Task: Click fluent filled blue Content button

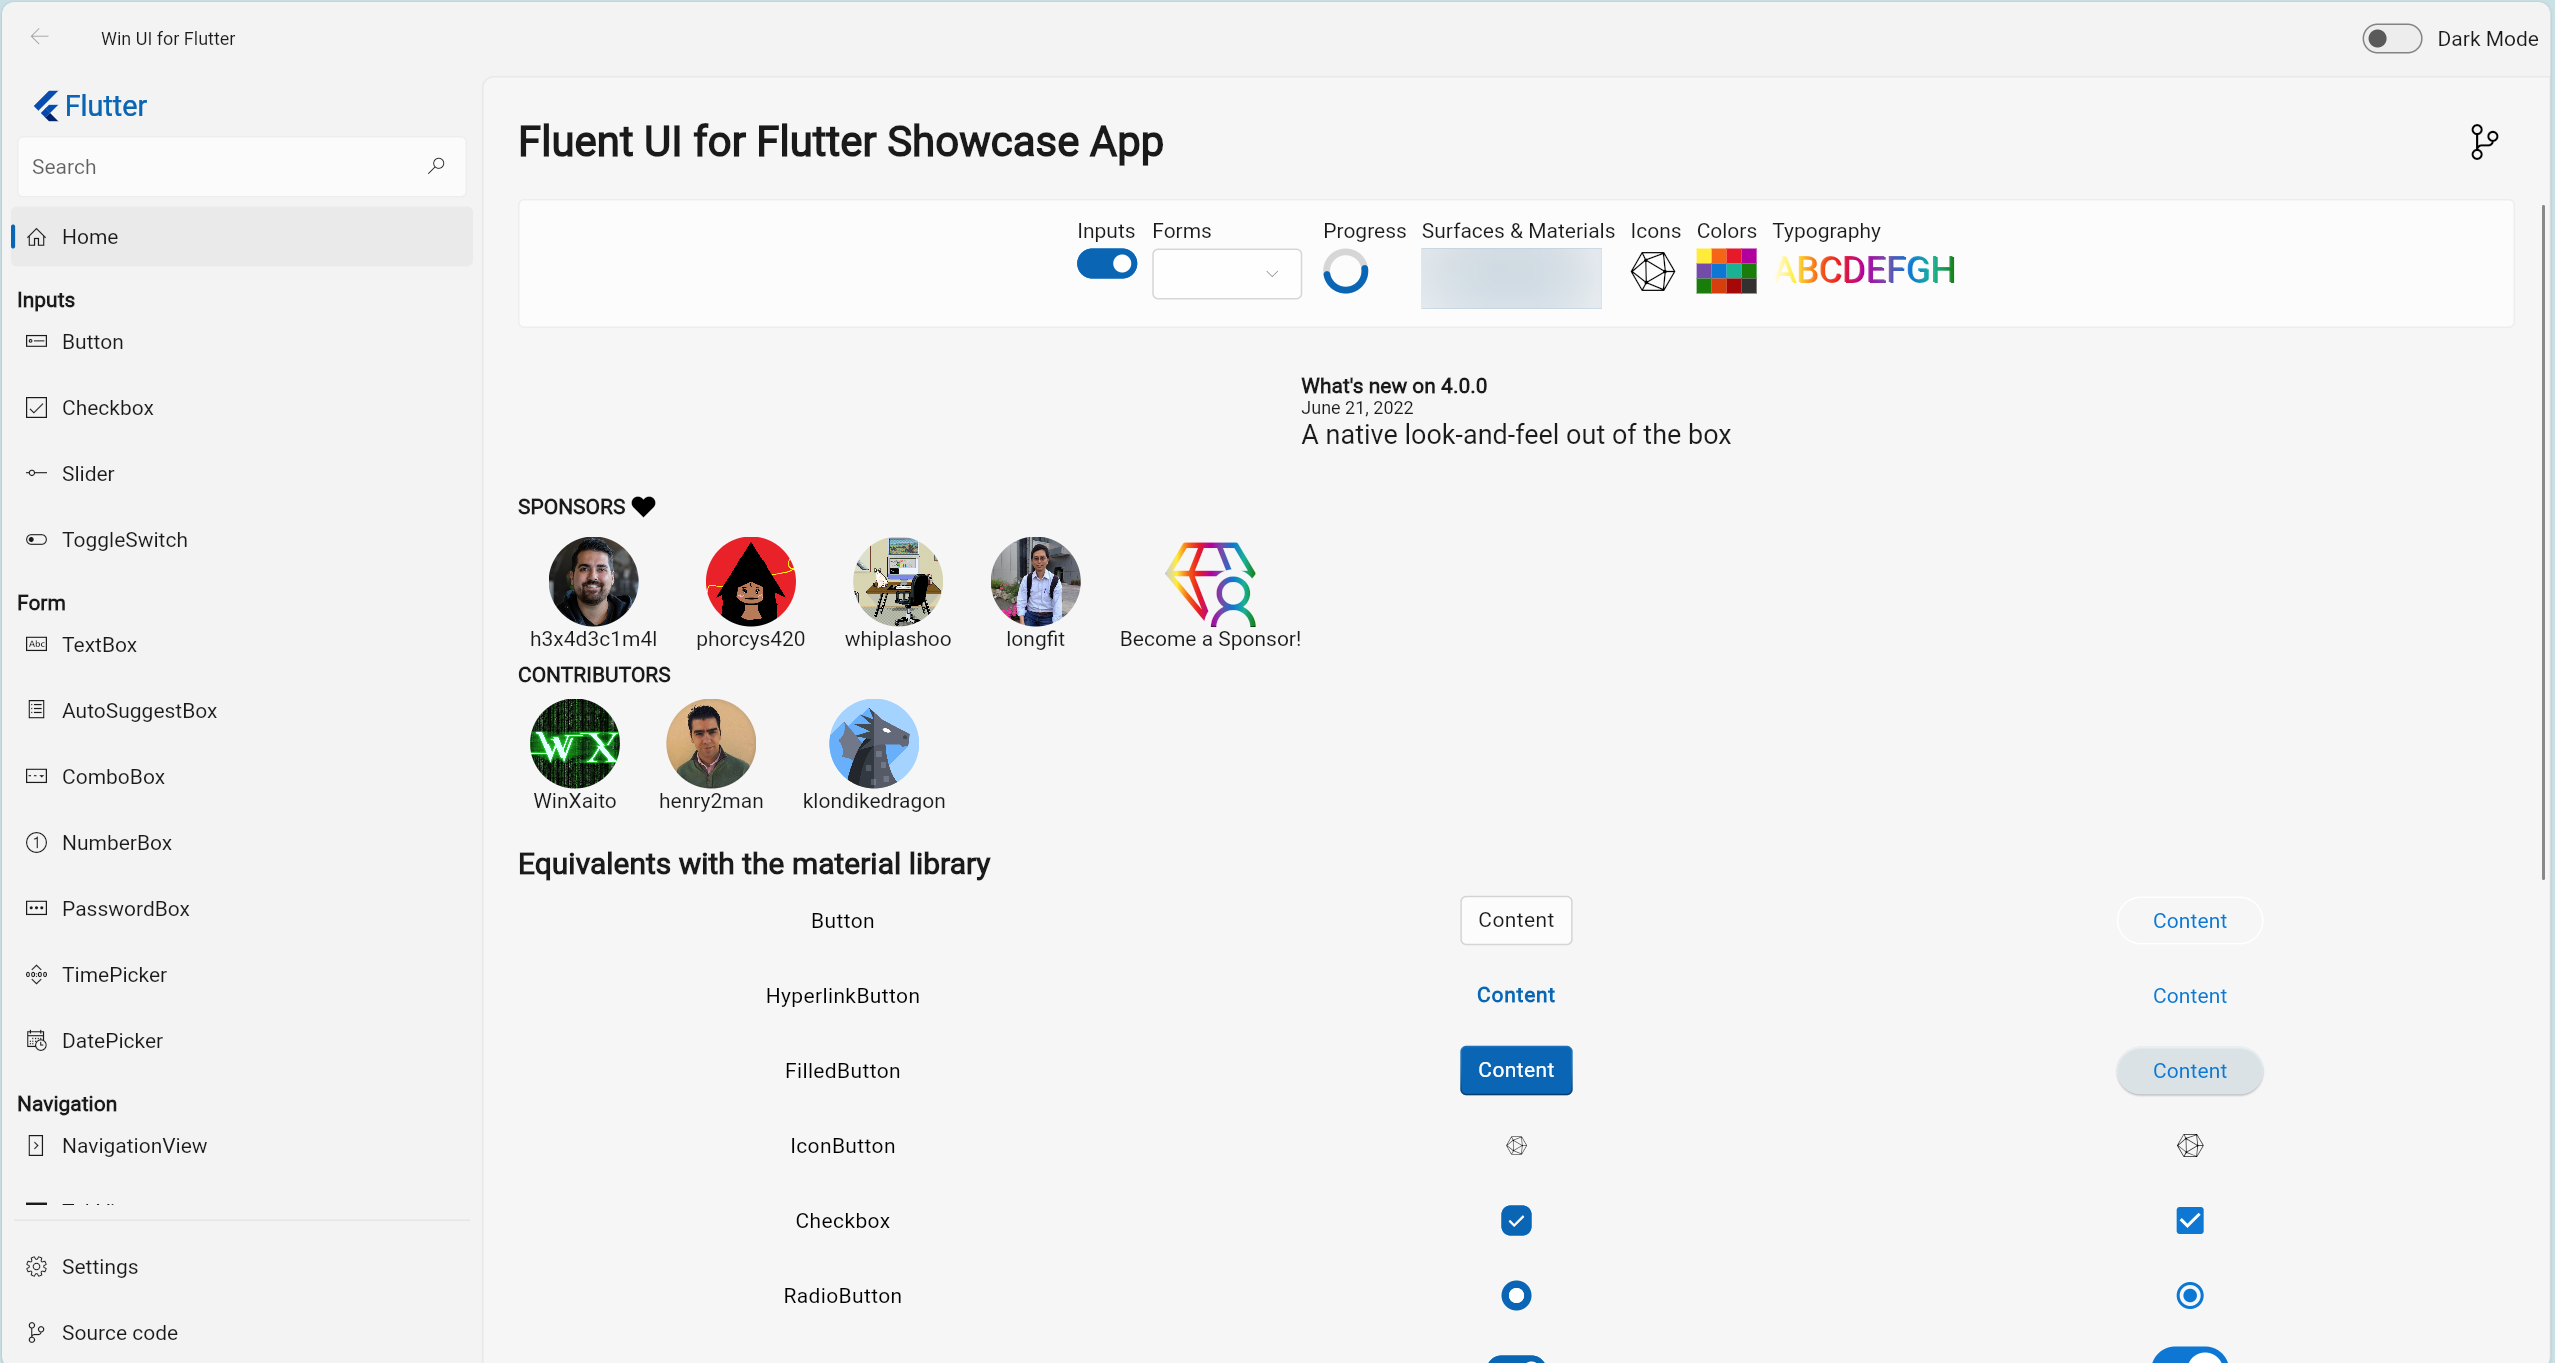Action: 1516,1070
